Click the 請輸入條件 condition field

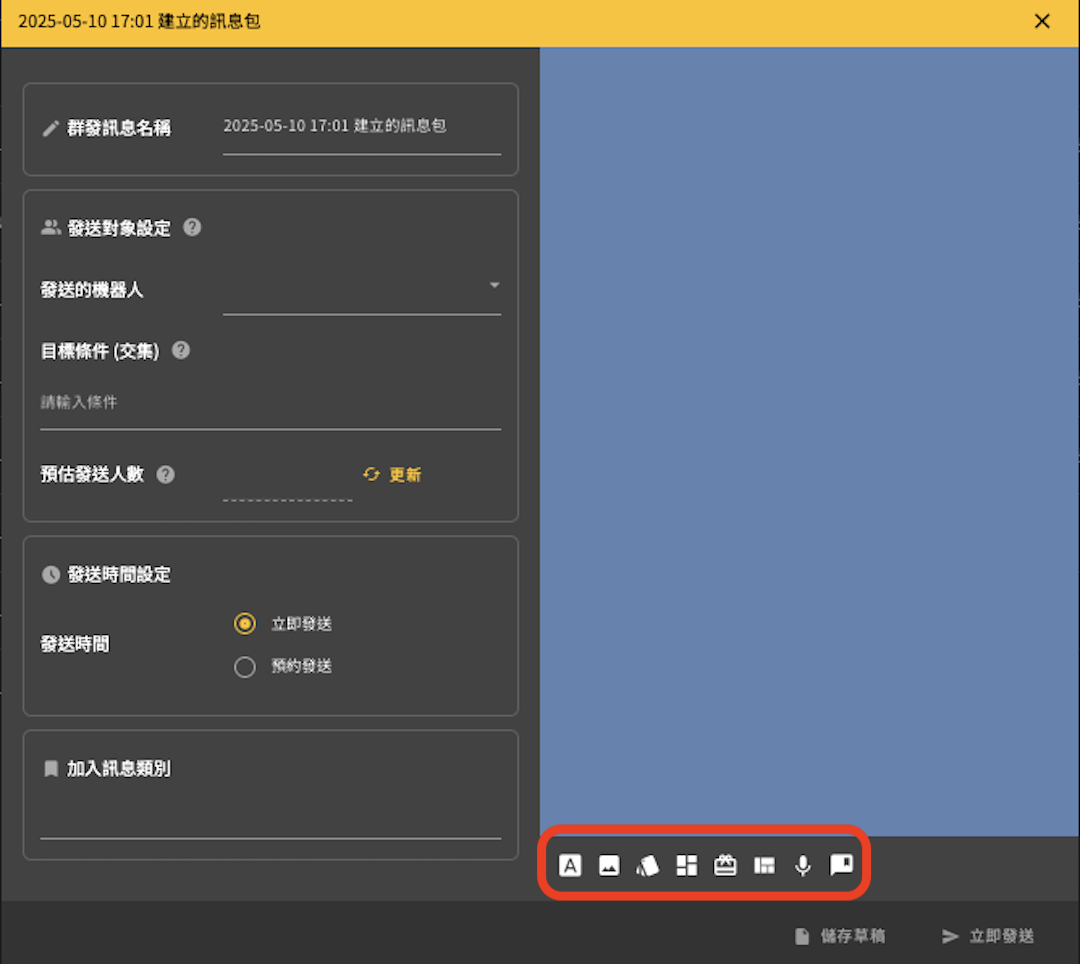click(271, 403)
